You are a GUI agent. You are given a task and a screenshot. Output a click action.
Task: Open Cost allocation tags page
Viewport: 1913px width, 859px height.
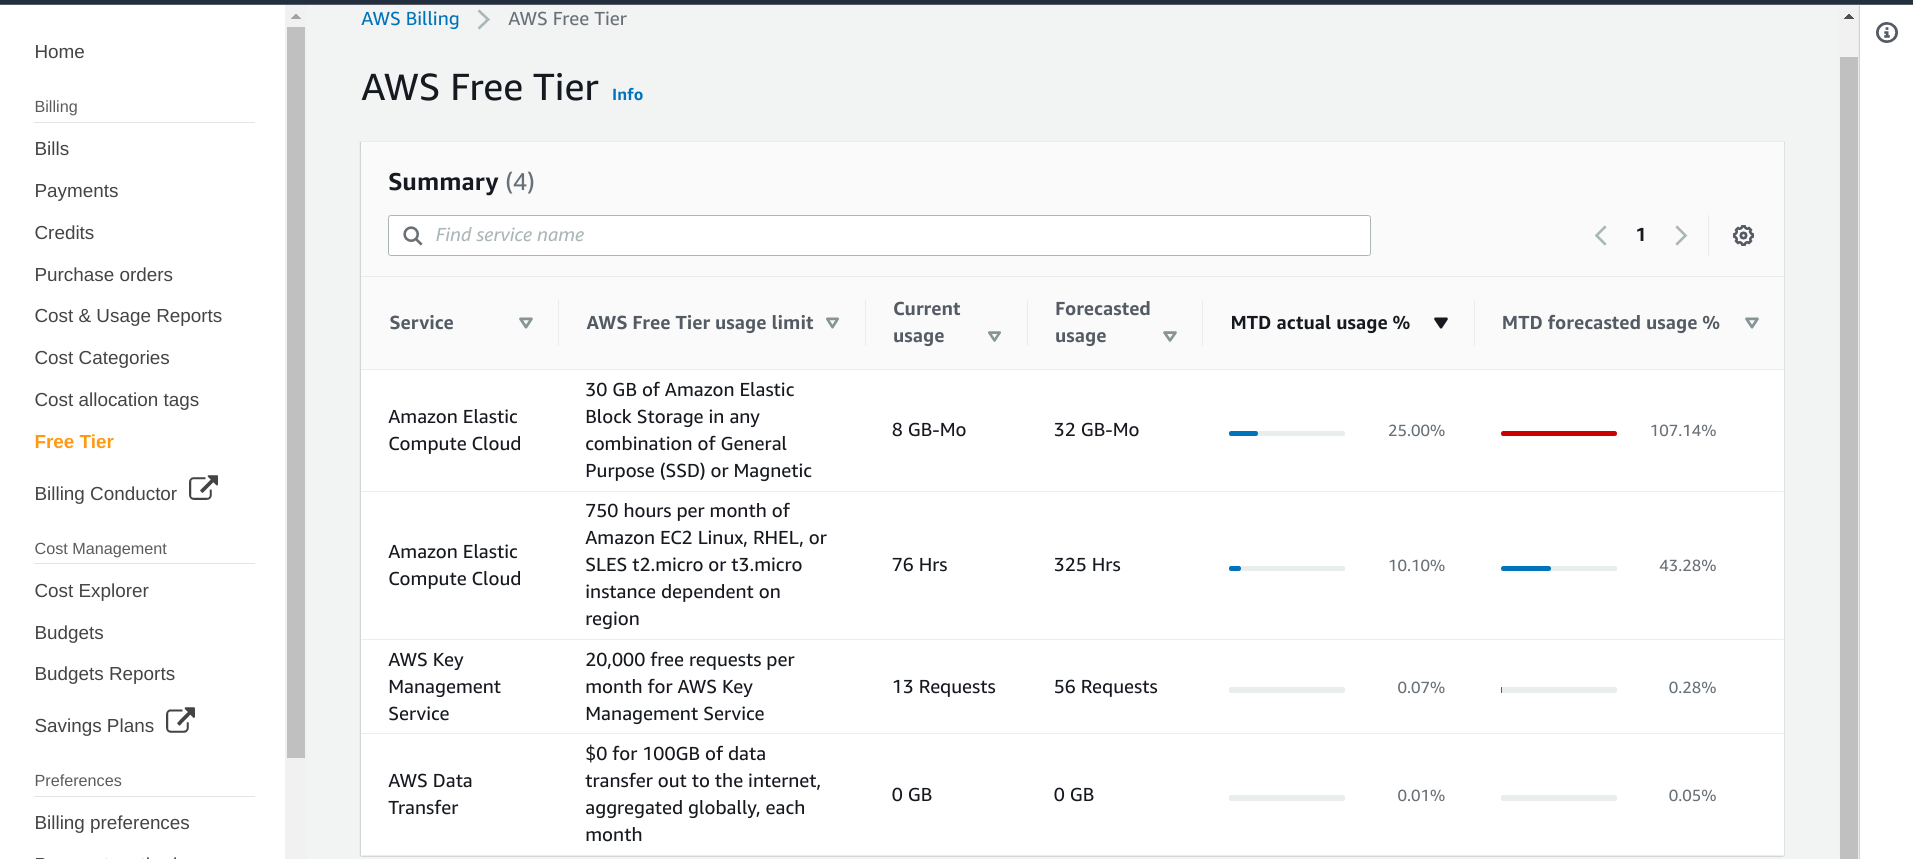pyautogui.click(x=116, y=400)
